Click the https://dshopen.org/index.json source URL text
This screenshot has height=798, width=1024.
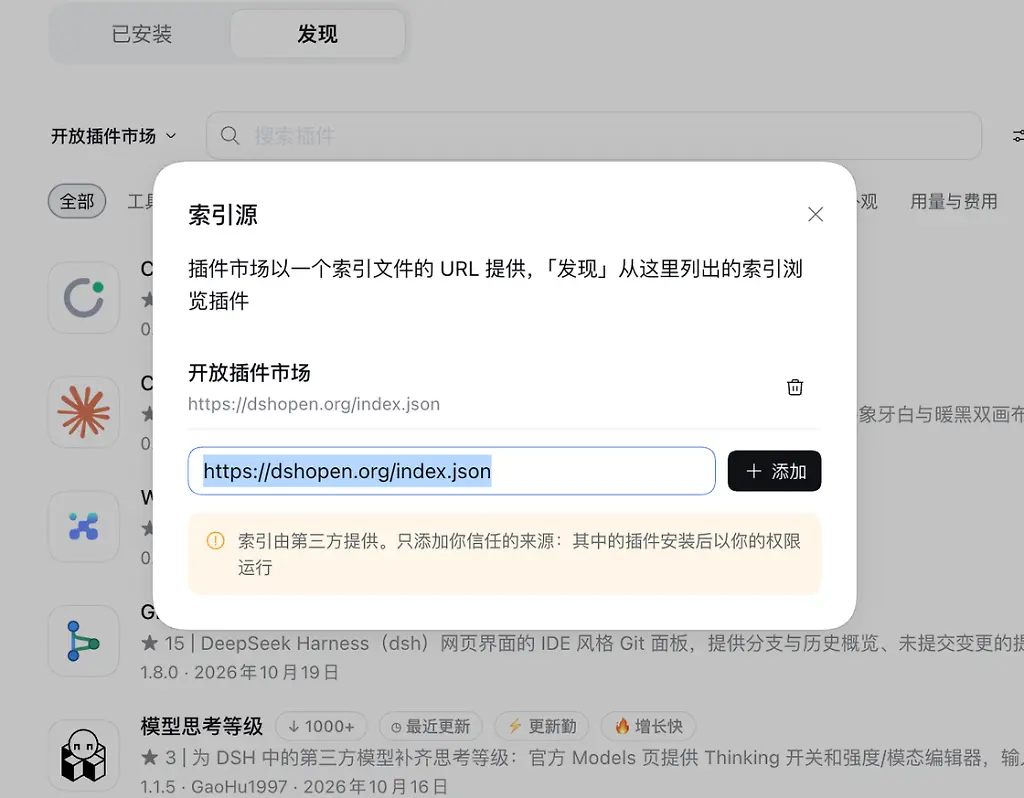(314, 404)
